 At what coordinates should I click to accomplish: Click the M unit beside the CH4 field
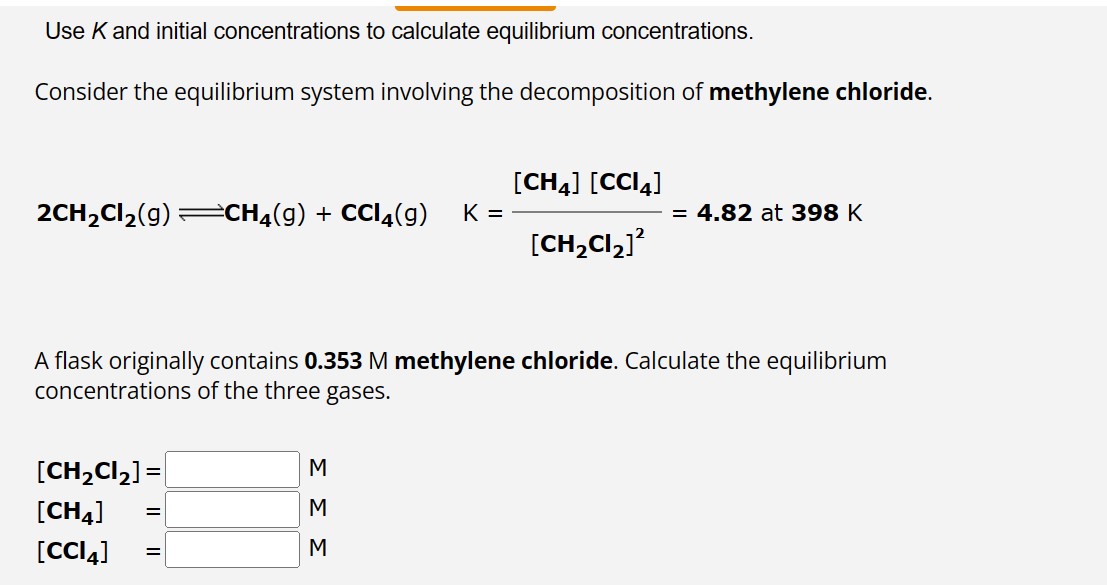[316, 508]
